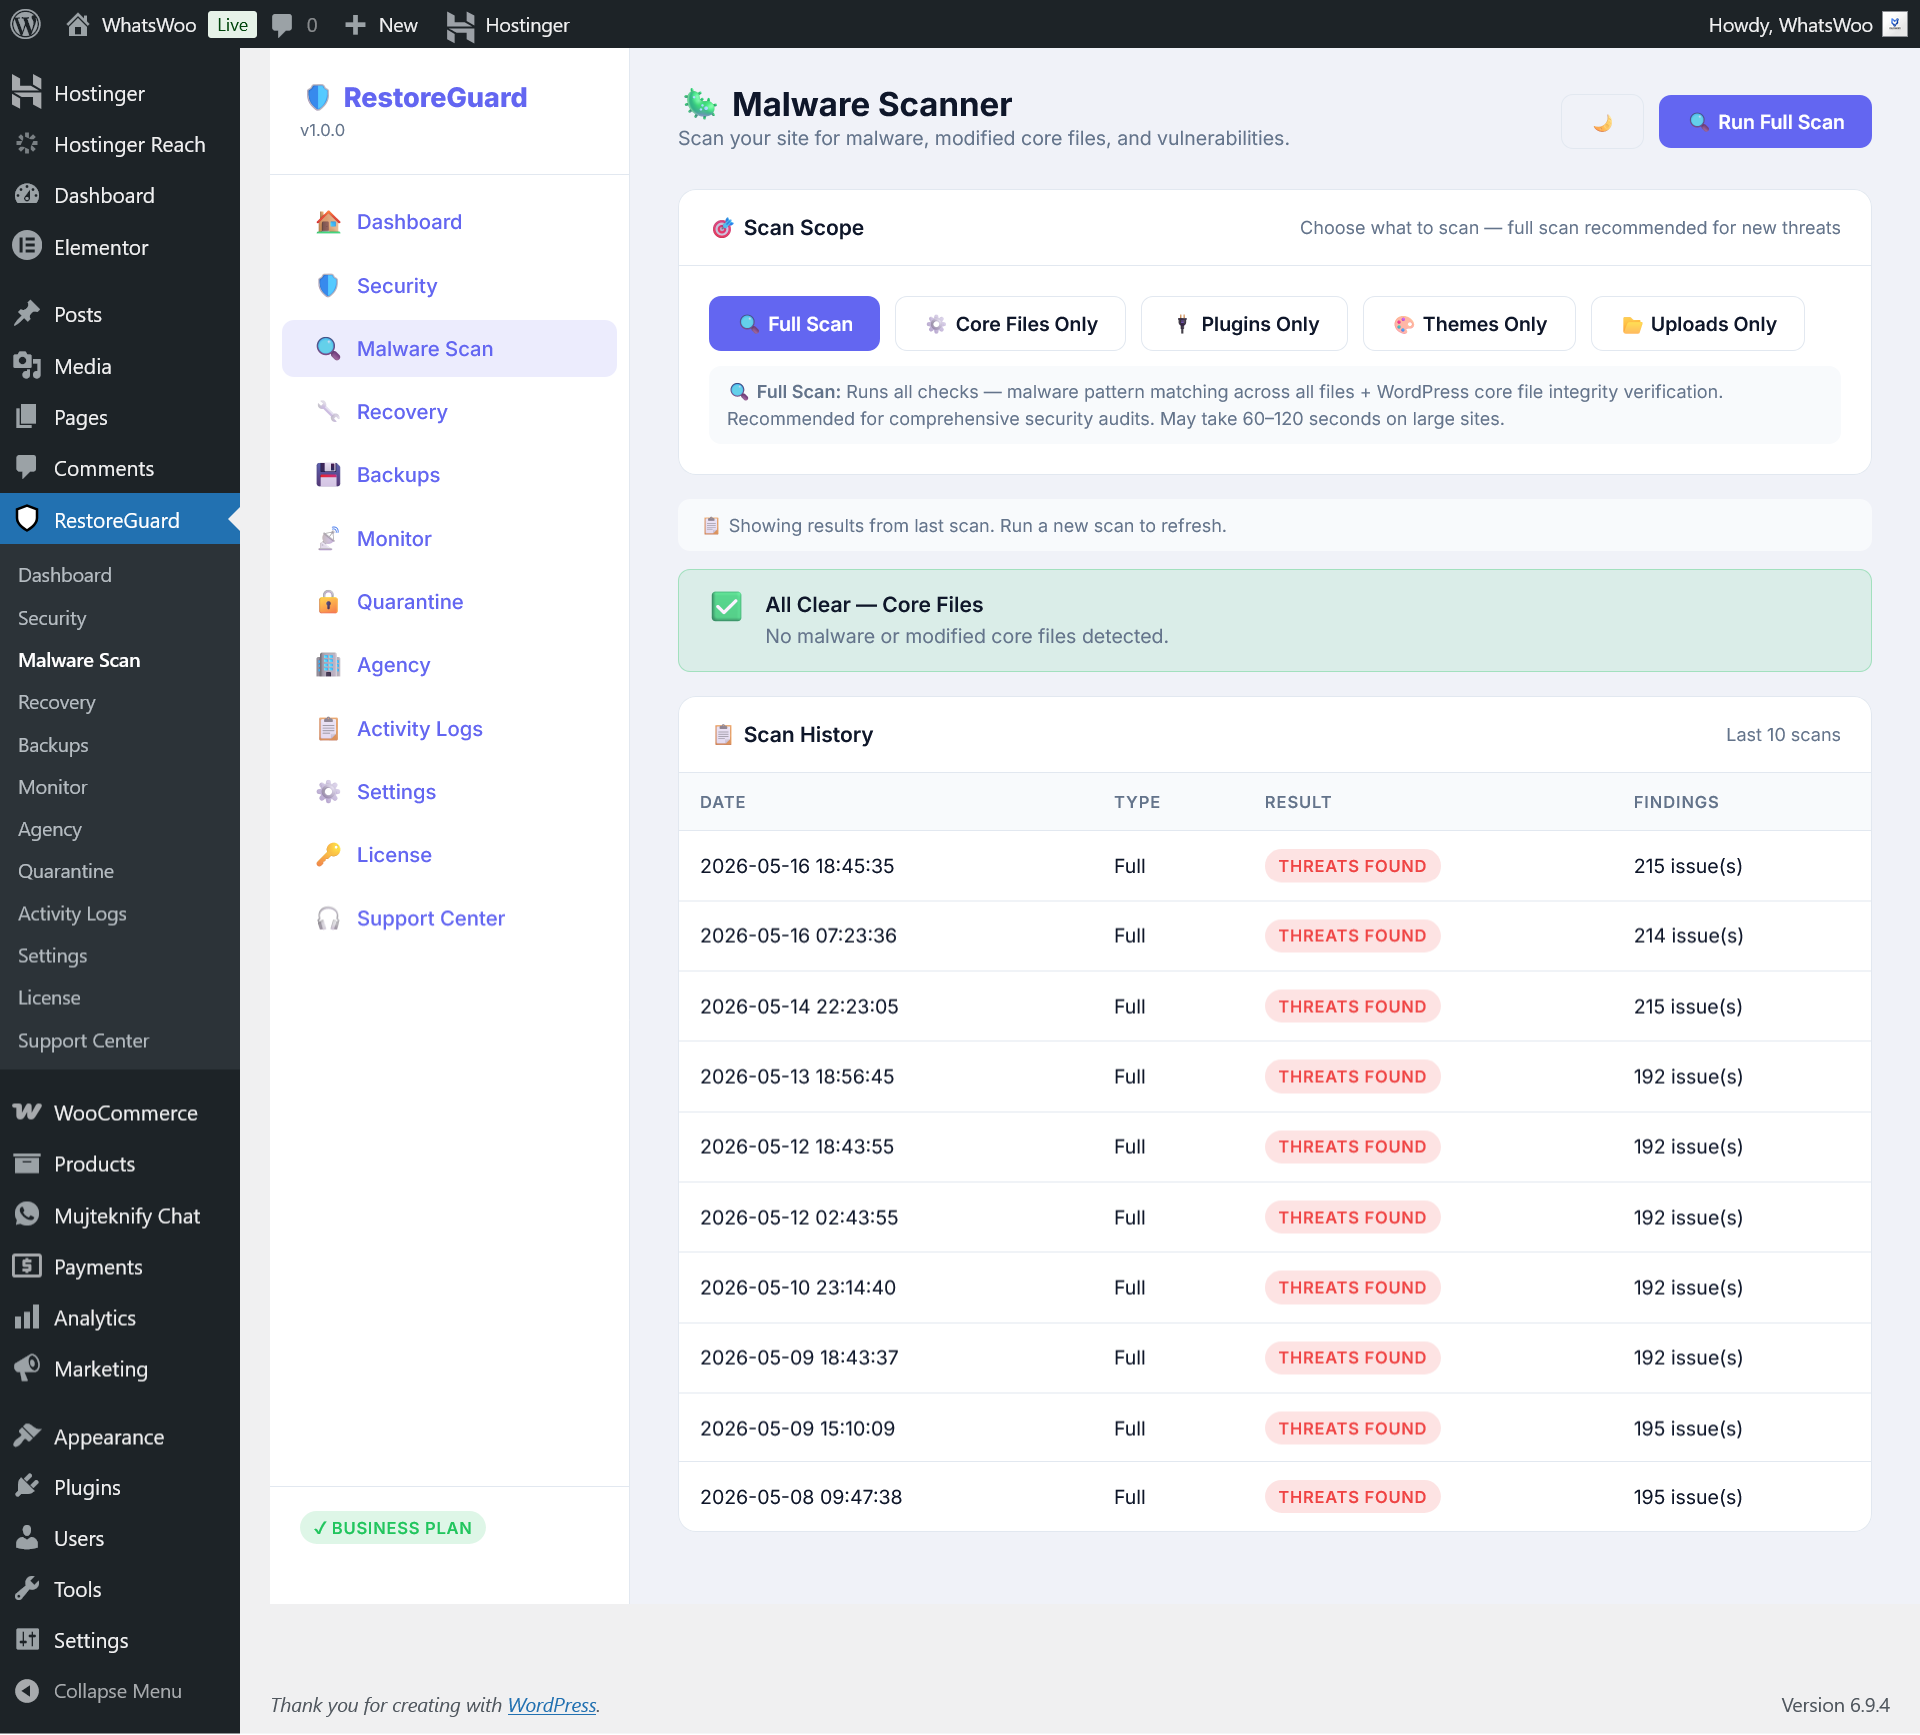Open Marketing in WordPress sidebar
Viewport: 1920px width, 1735px height.
(120, 1369)
